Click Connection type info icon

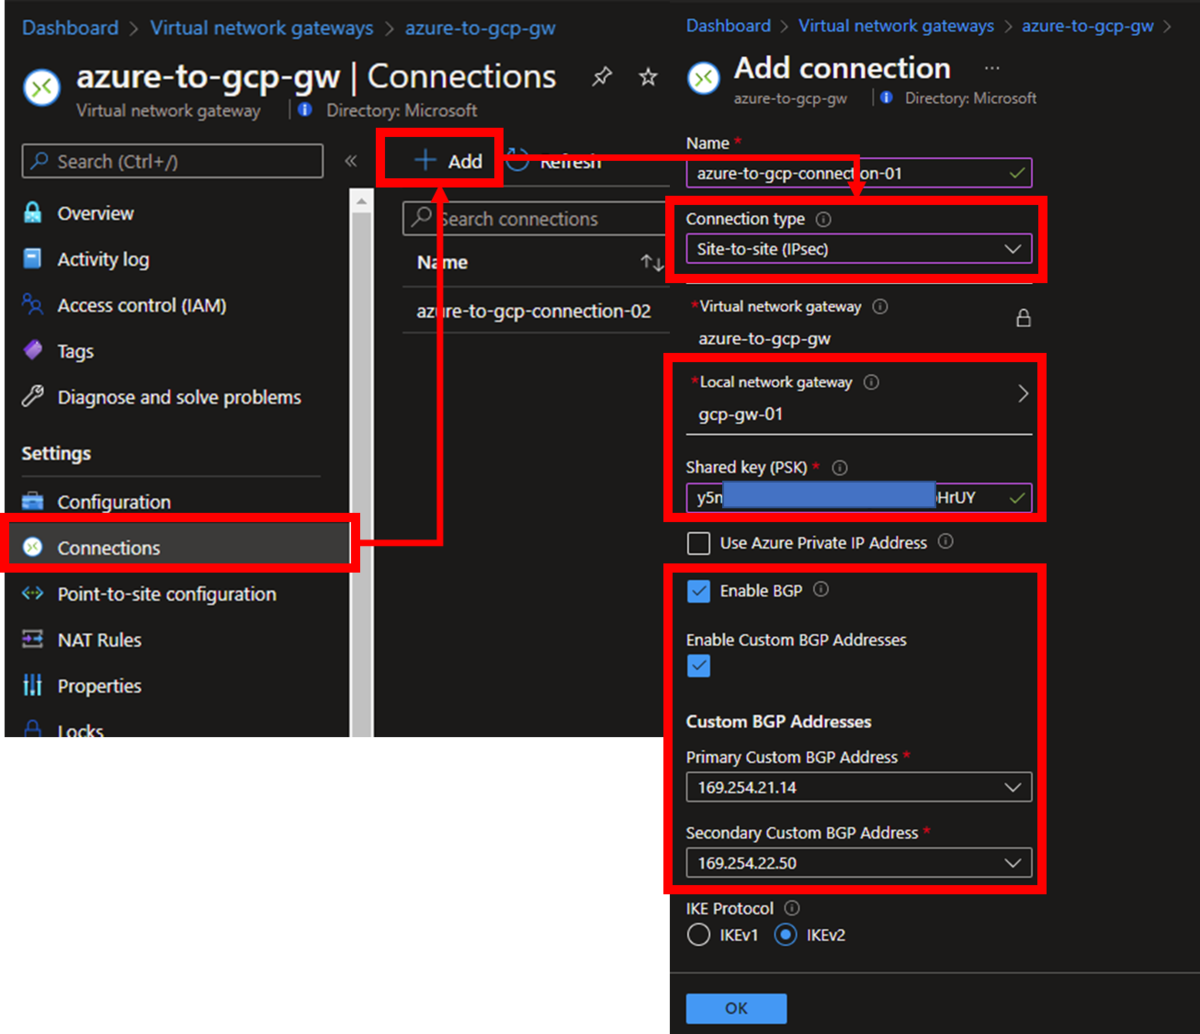[824, 220]
